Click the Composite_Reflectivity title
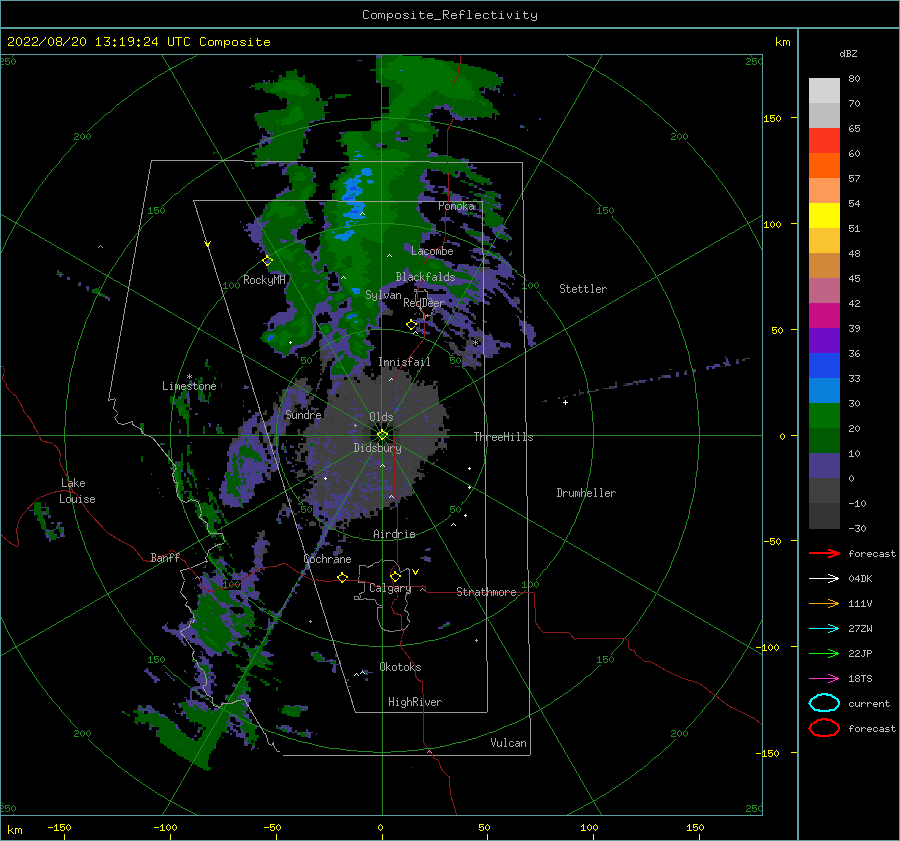This screenshot has width=900, height=841. [449, 15]
